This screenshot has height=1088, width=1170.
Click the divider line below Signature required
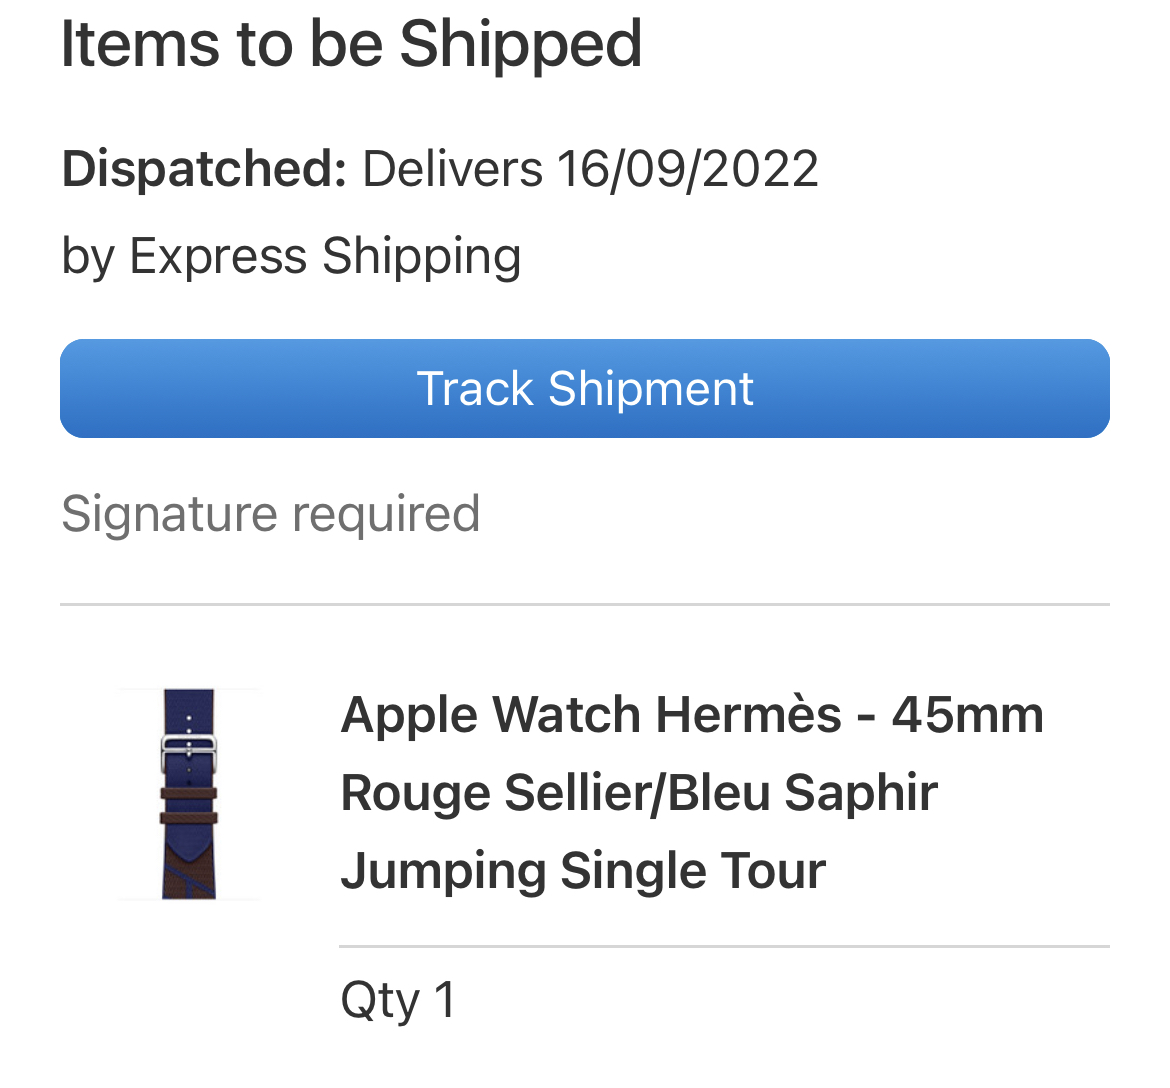click(585, 605)
